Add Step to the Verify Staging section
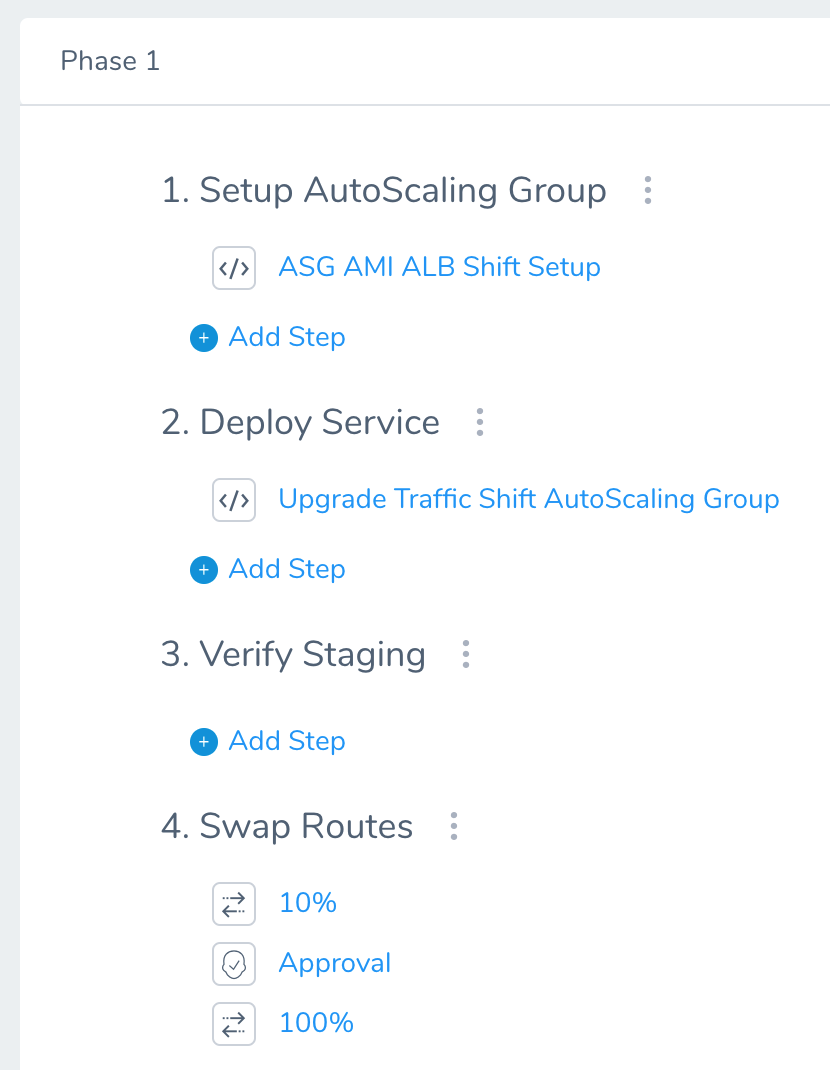The width and height of the screenshot is (830, 1070). point(287,741)
